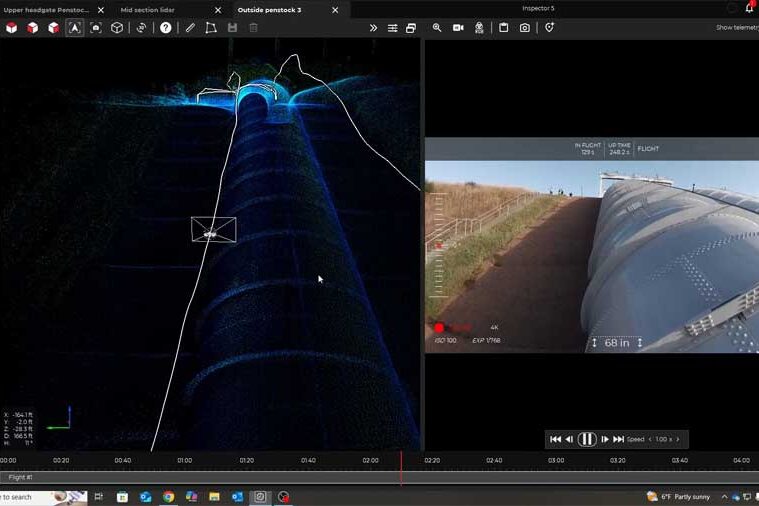Decrease playback speed with left arrow
Viewport: 759px width, 506px height.
pyautogui.click(x=650, y=439)
